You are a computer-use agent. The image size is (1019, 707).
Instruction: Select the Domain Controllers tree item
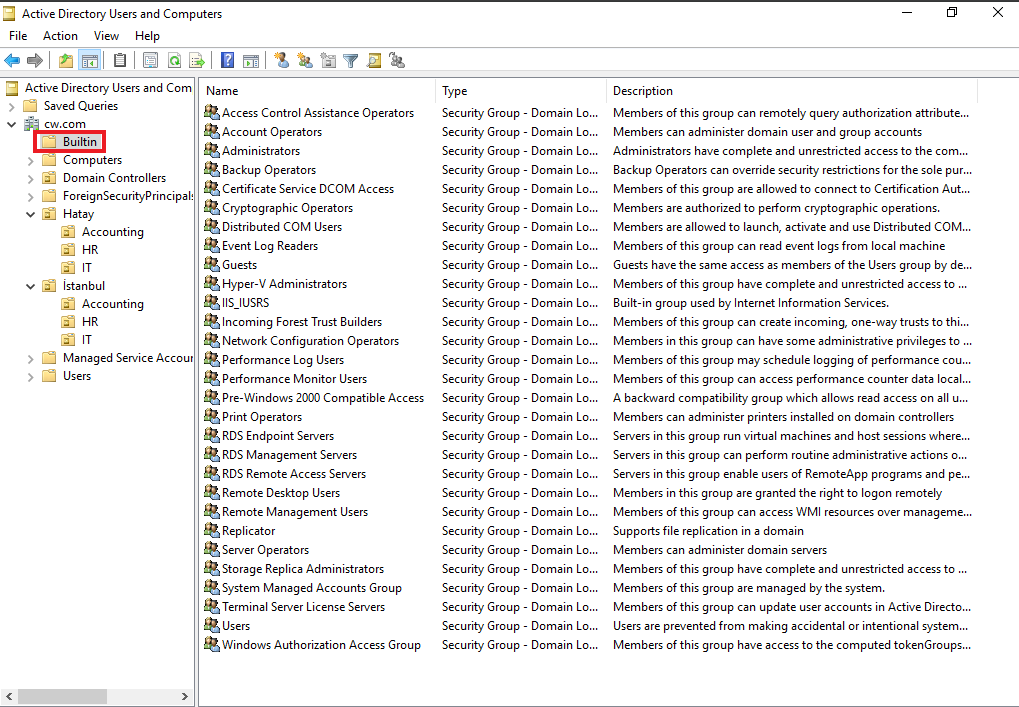[114, 178]
